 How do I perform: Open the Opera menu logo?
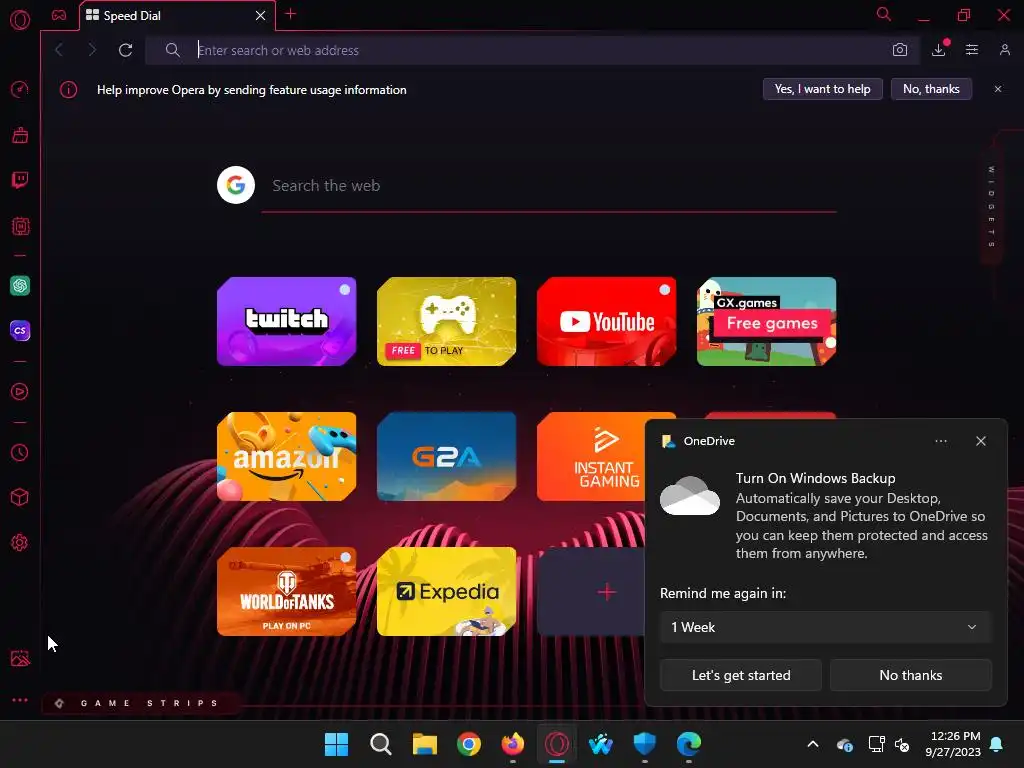pyautogui.click(x=20, y=20)
